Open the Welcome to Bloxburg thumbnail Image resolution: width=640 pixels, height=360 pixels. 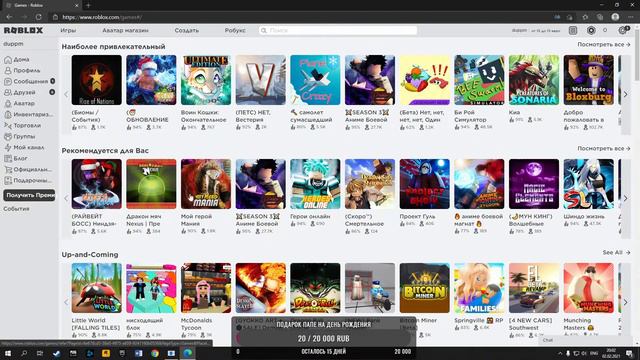pos(589,80)
